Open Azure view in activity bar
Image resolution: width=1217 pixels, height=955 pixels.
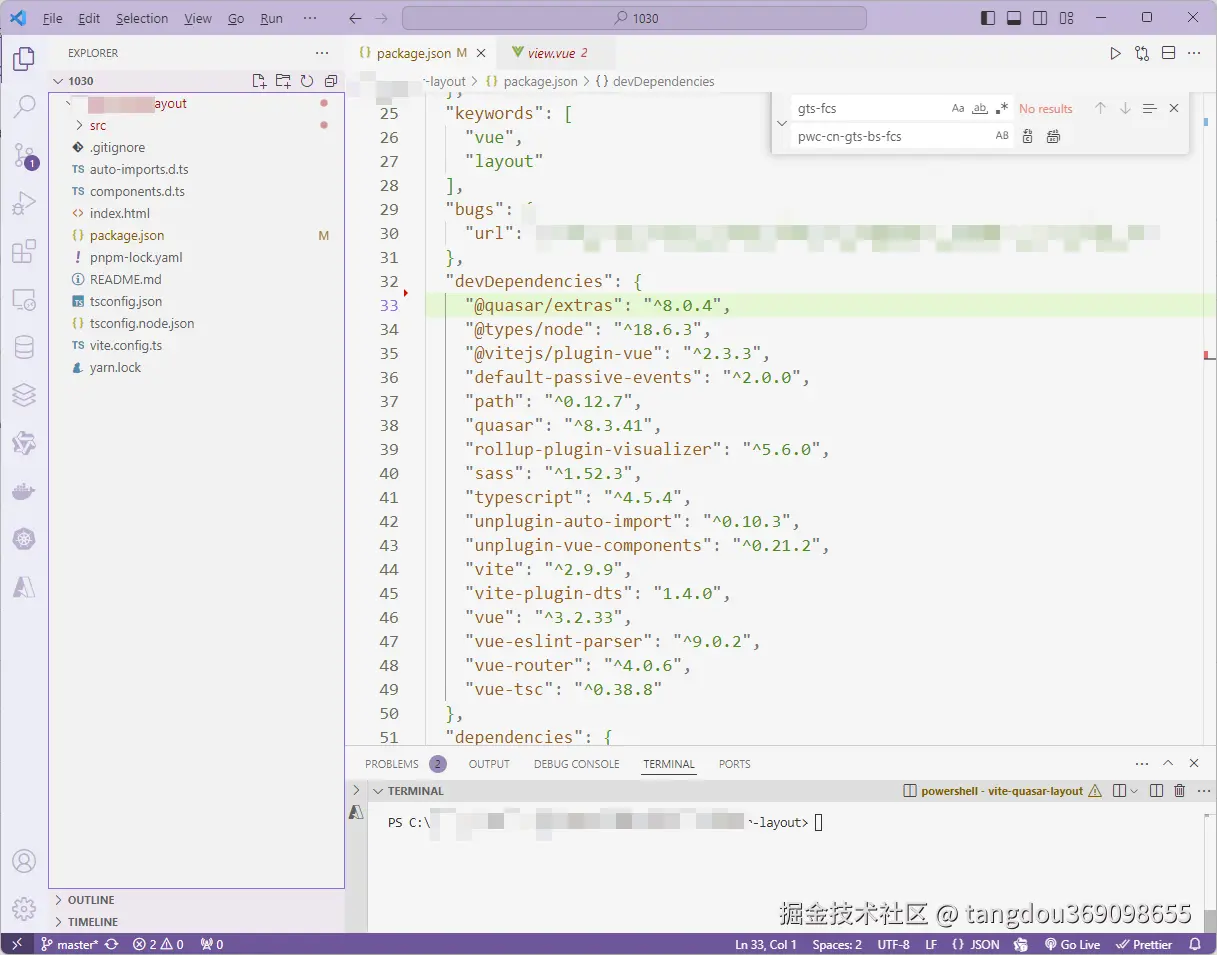click(x=24, y=587)
